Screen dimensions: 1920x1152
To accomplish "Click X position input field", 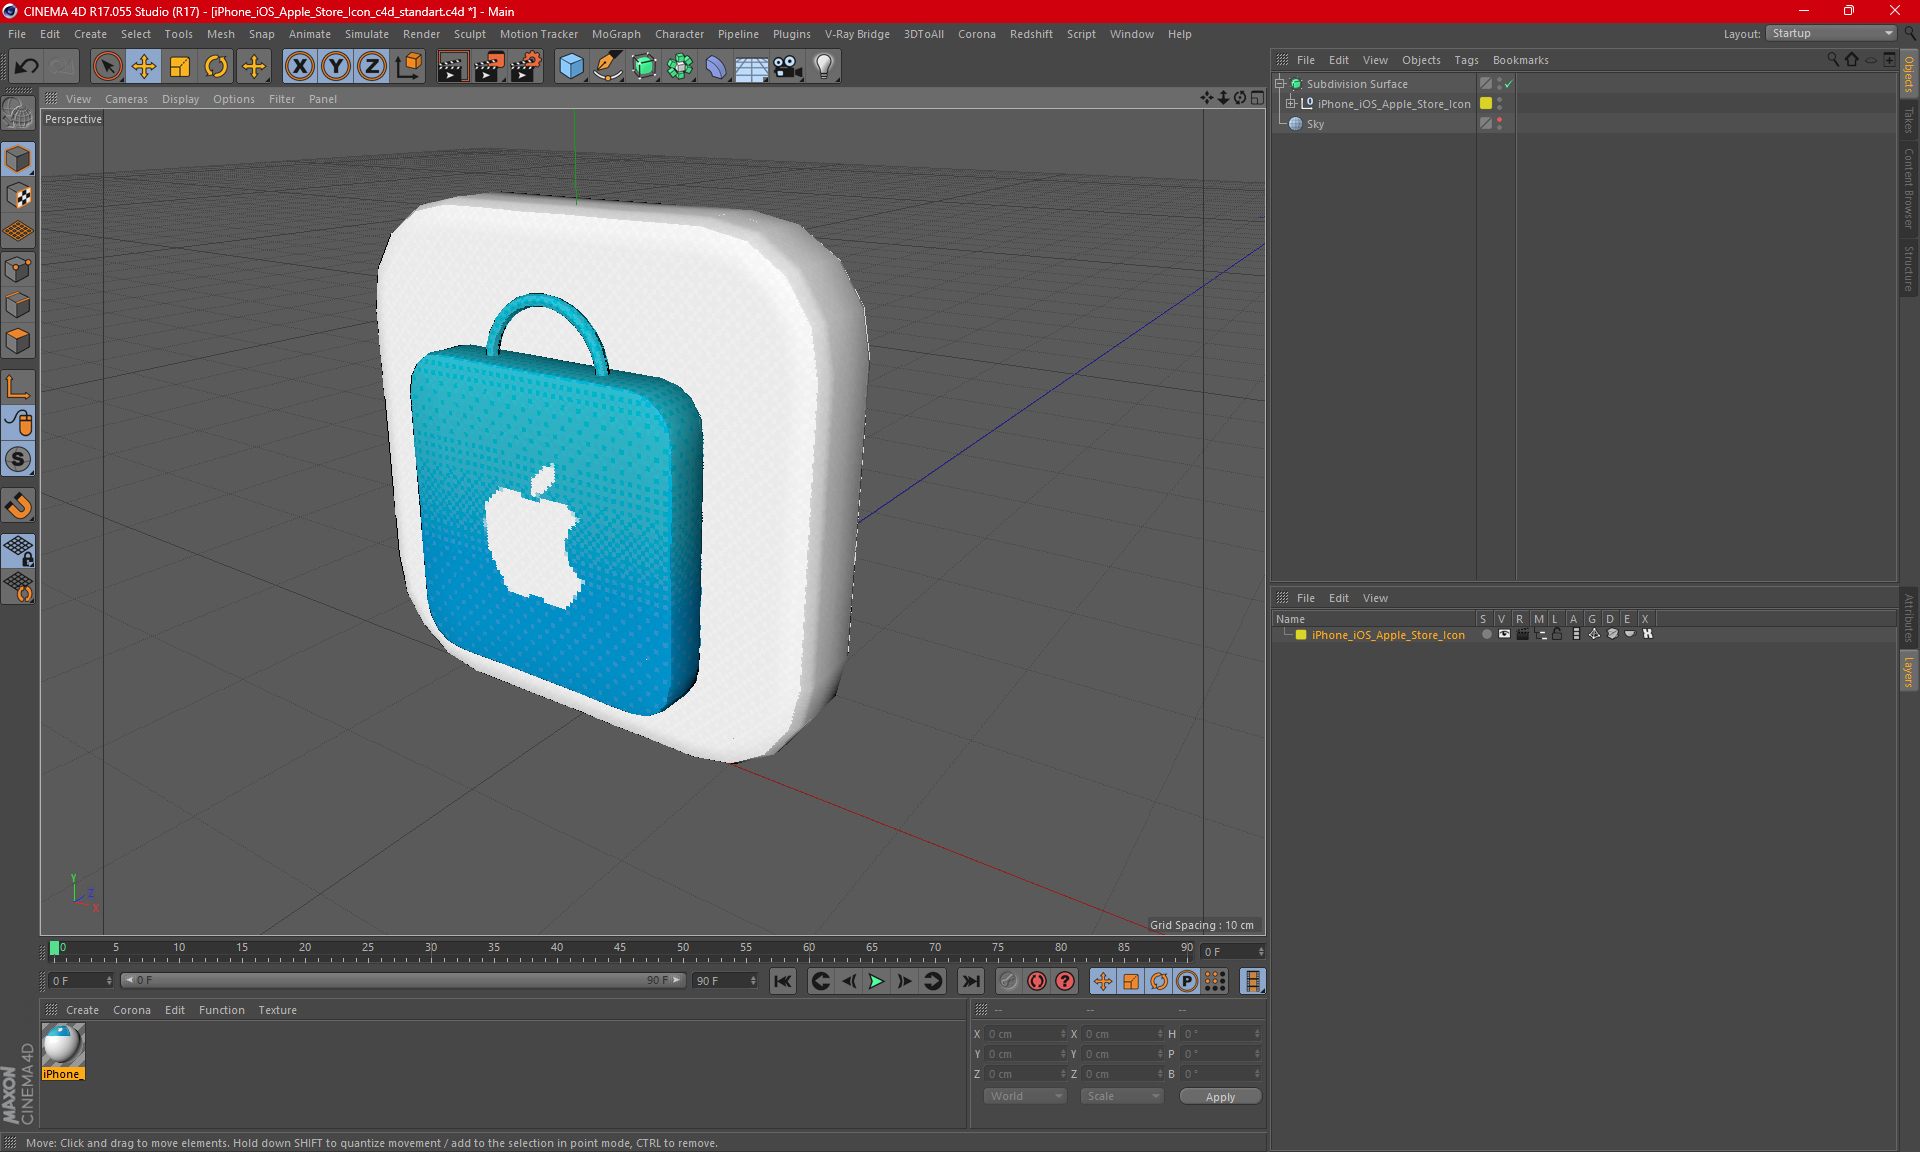I will coord(1025,1034).
